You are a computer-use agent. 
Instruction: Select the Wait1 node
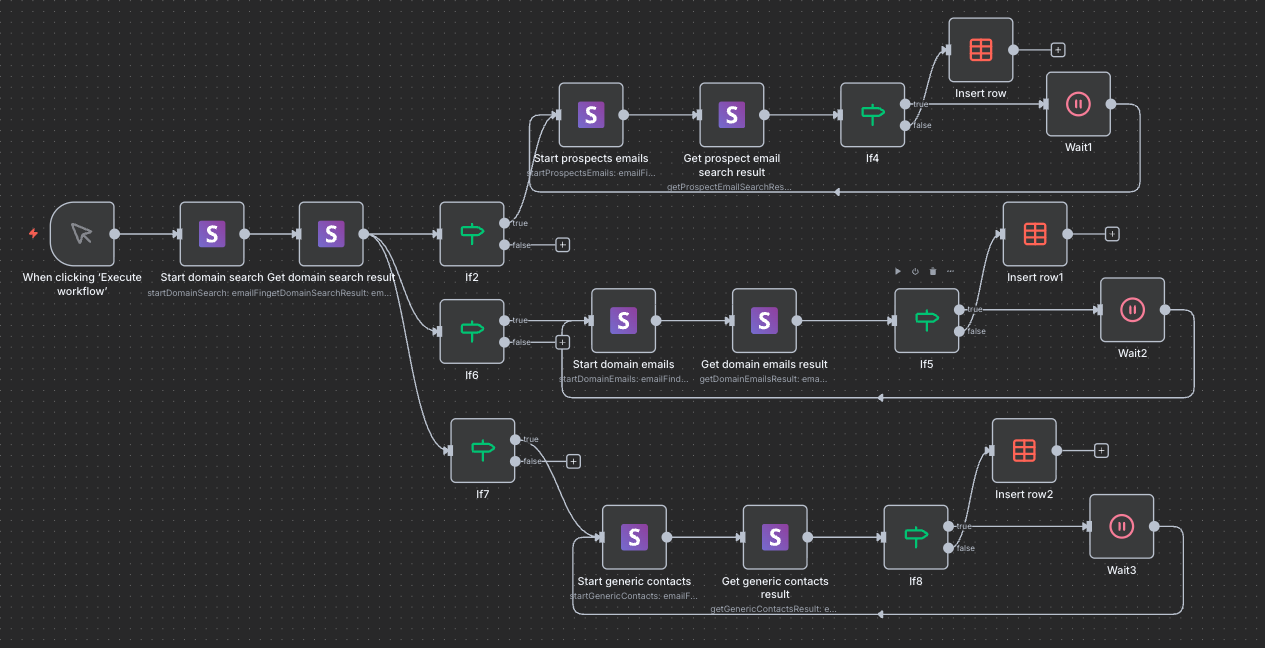[1078, 104]
